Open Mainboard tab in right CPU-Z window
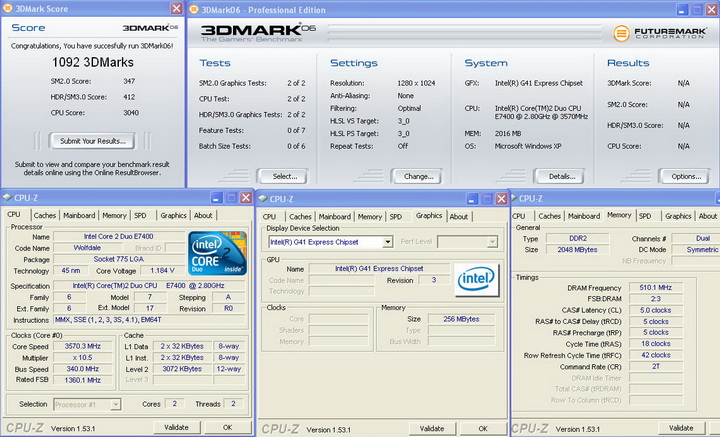 [x=584, y=216]
